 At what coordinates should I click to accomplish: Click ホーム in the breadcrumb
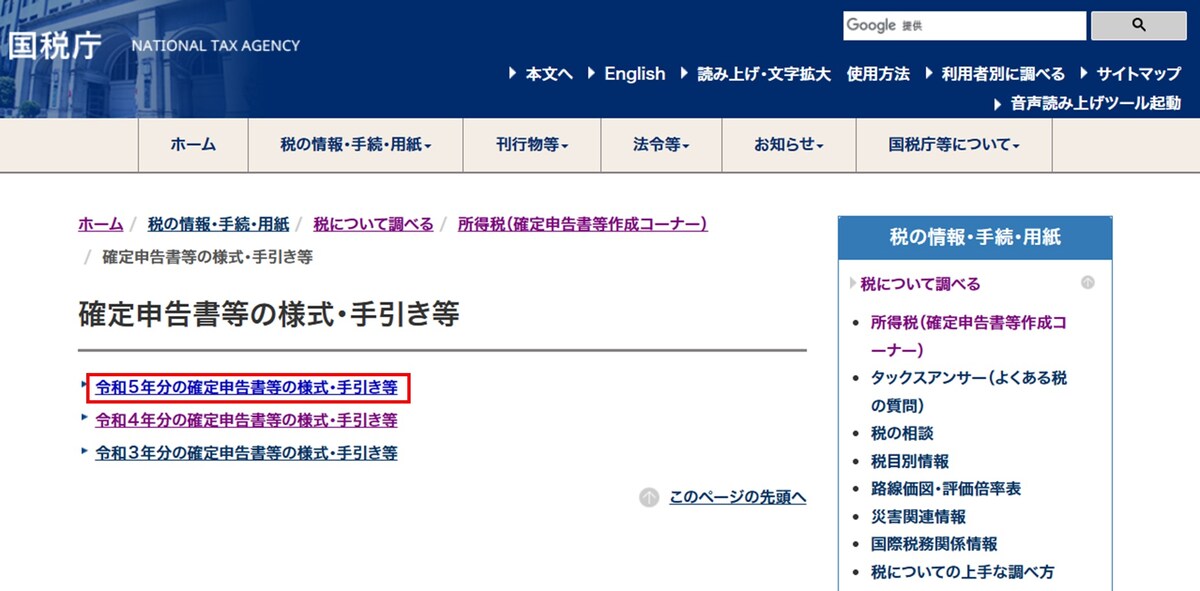pyautogui.click(x=100, y=224)
